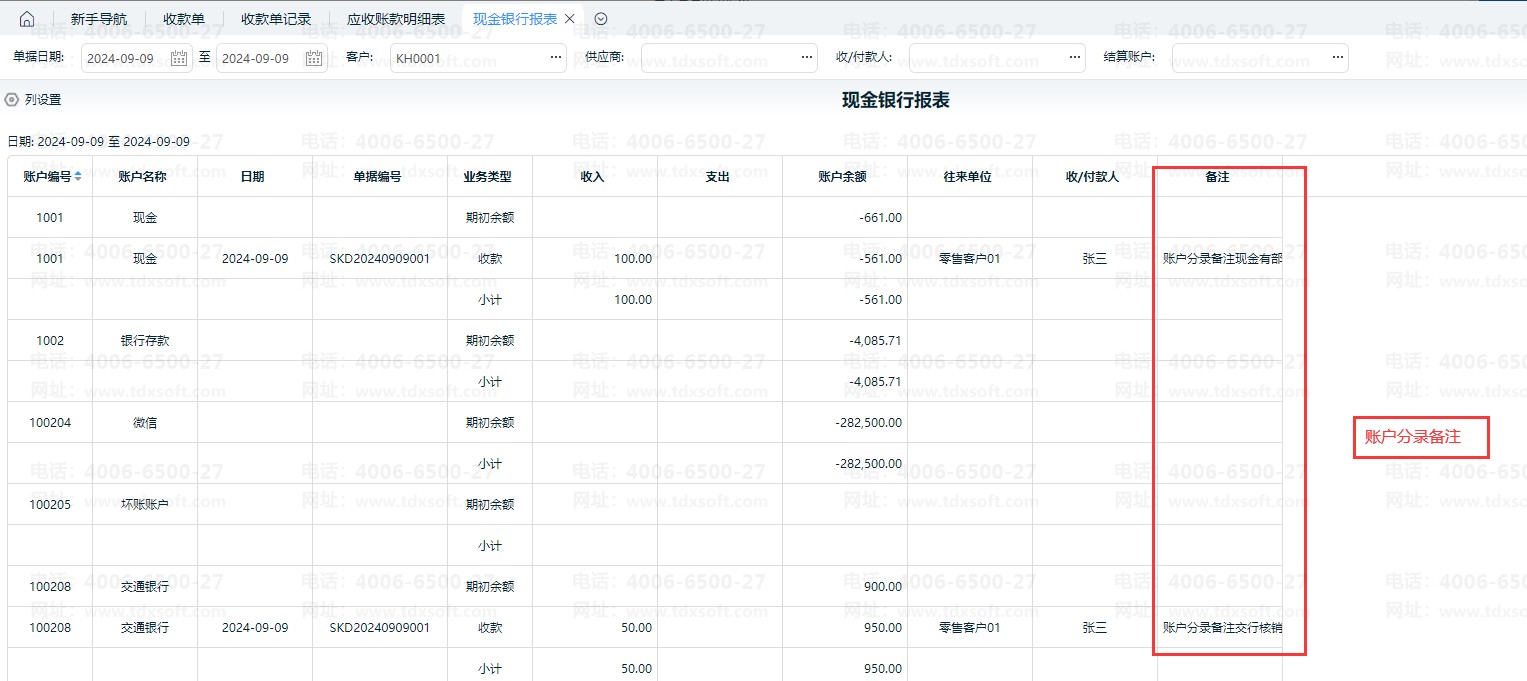Viewport: 1527px width, 681px height.
Task: Close the 现金银行报表 tab
Action: point(570,19)
